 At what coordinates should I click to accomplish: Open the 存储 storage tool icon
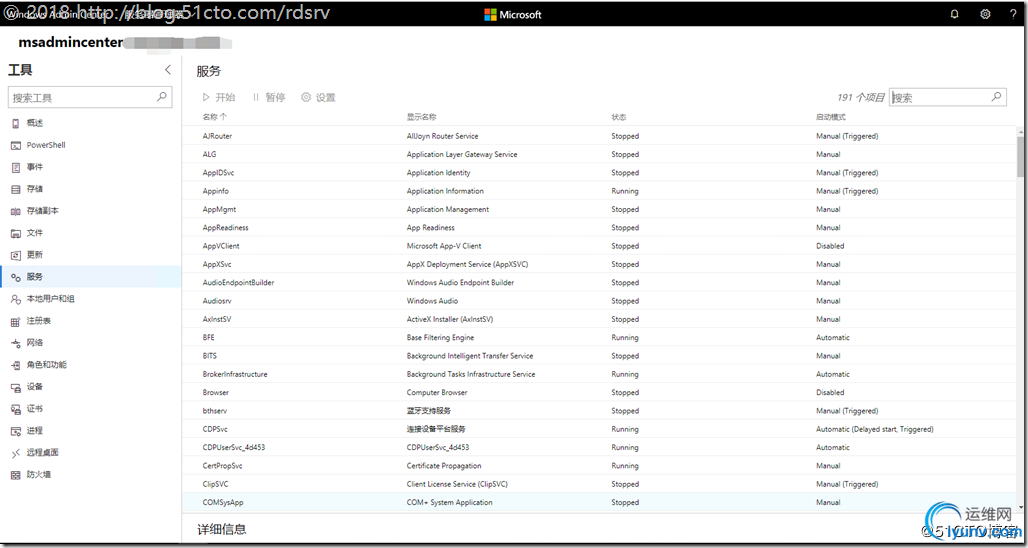point(16,189)
